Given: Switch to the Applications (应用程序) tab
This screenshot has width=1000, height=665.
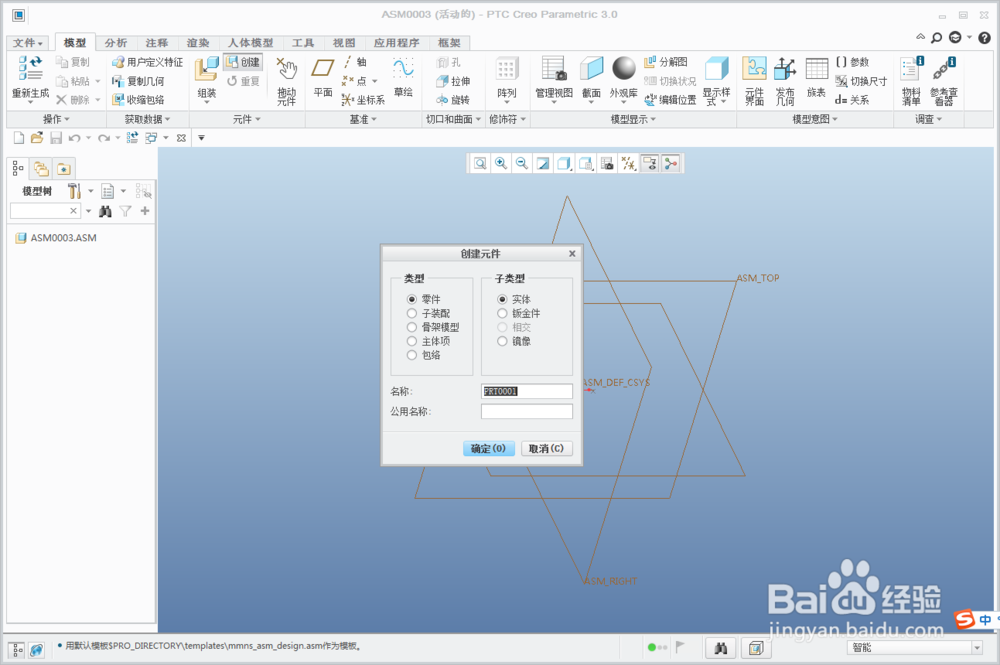Looking at the screenshot, I should pyautogui.click(x=397, y=43).
